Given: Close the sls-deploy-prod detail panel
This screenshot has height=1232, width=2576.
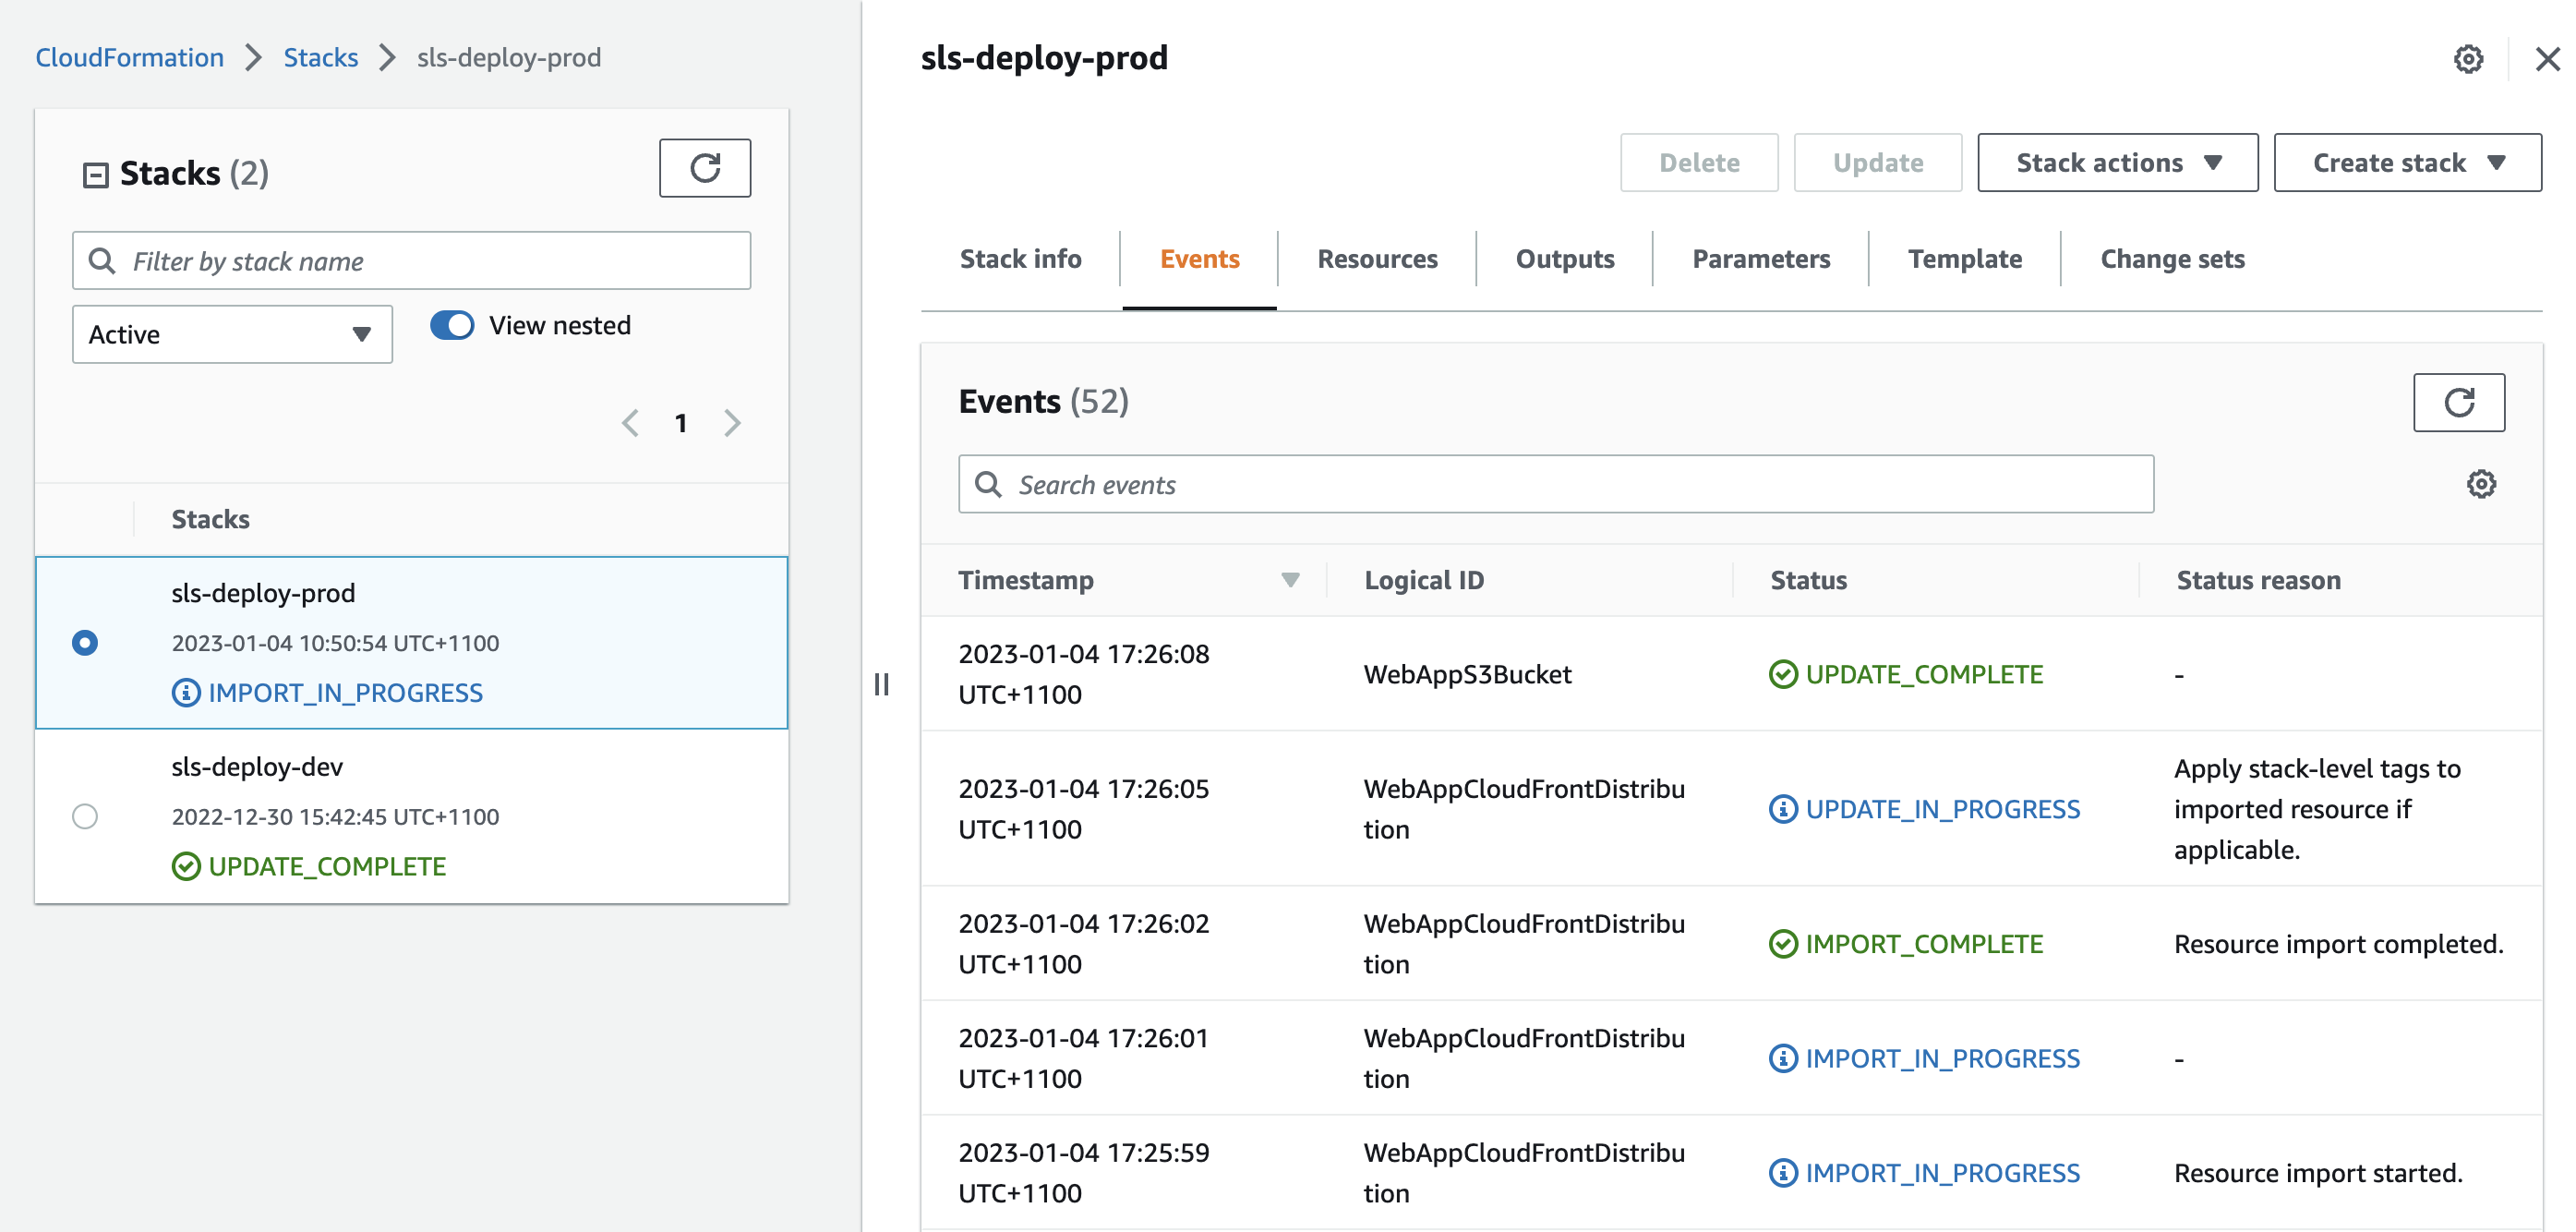Looking at the screenshot, I should click(2547, 59).
